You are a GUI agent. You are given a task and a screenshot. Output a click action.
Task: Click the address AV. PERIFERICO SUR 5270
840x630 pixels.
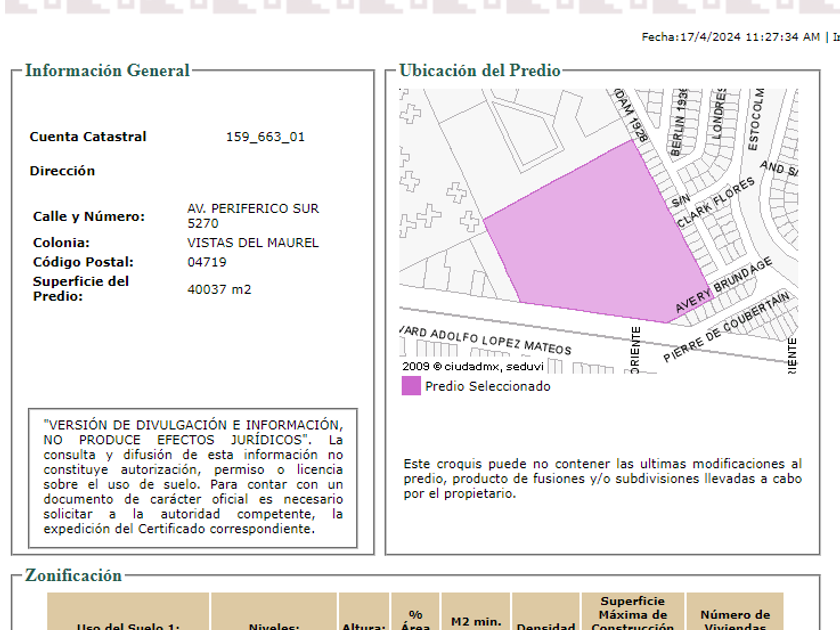tap(253, 216)
